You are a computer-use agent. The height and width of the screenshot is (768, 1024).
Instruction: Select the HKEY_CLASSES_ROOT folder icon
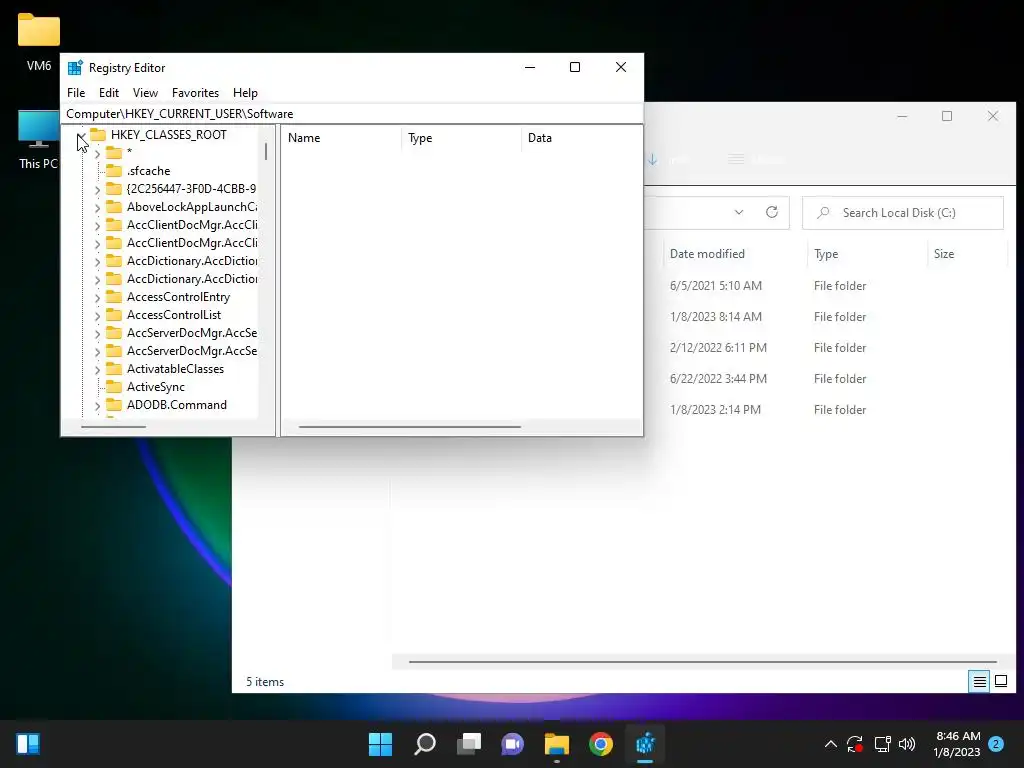pyautogui.click(x=98, y=135)
